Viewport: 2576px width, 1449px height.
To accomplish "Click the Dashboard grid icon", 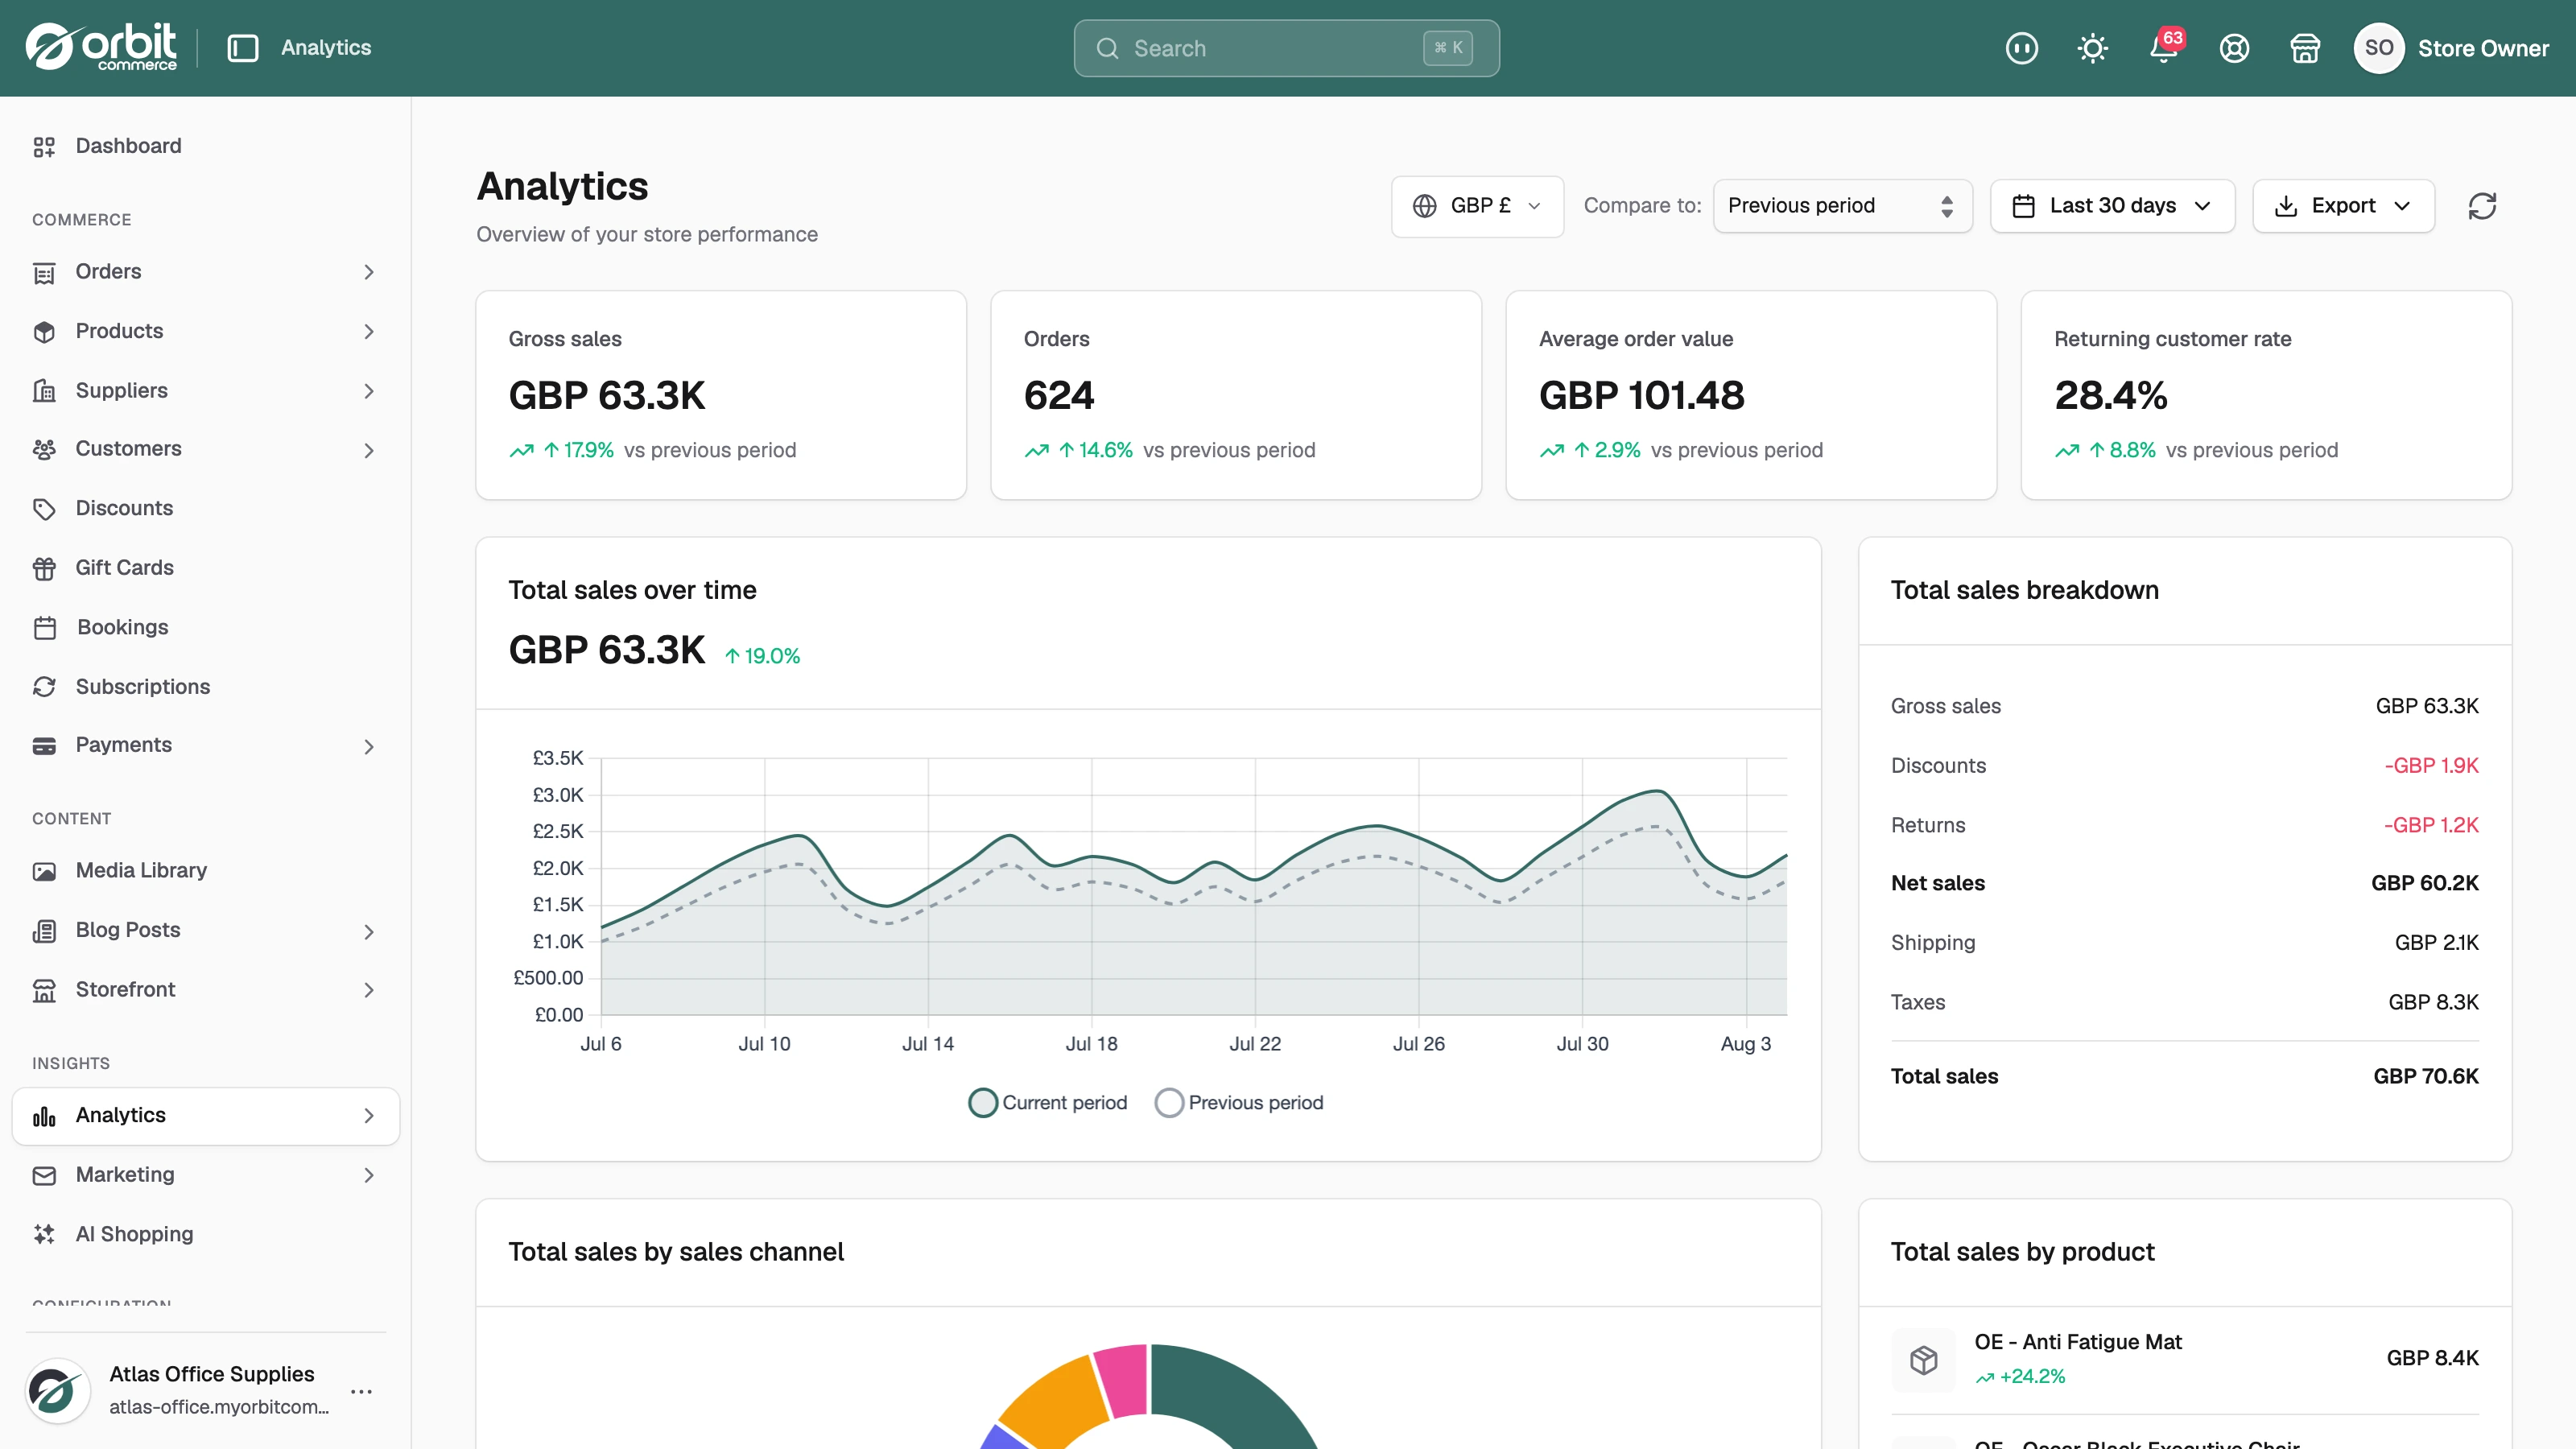I will [x=44, y=147].
